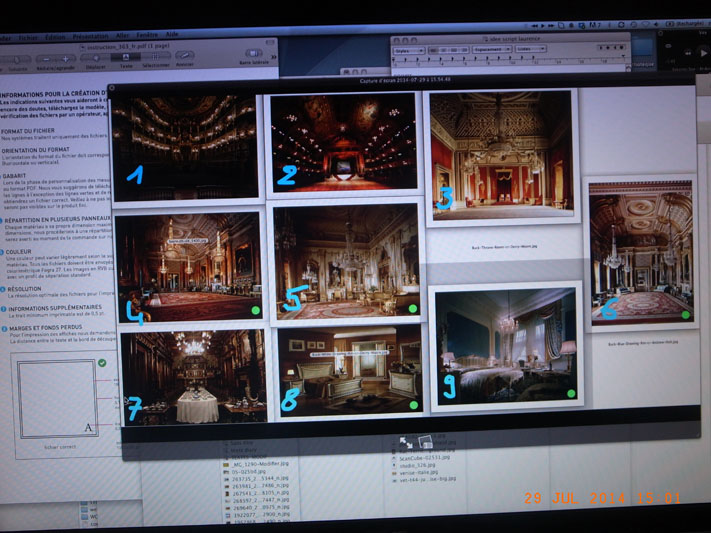
Task: Open thumbnail 9 of the blue bedroom
Action: [x=506, y=346]
